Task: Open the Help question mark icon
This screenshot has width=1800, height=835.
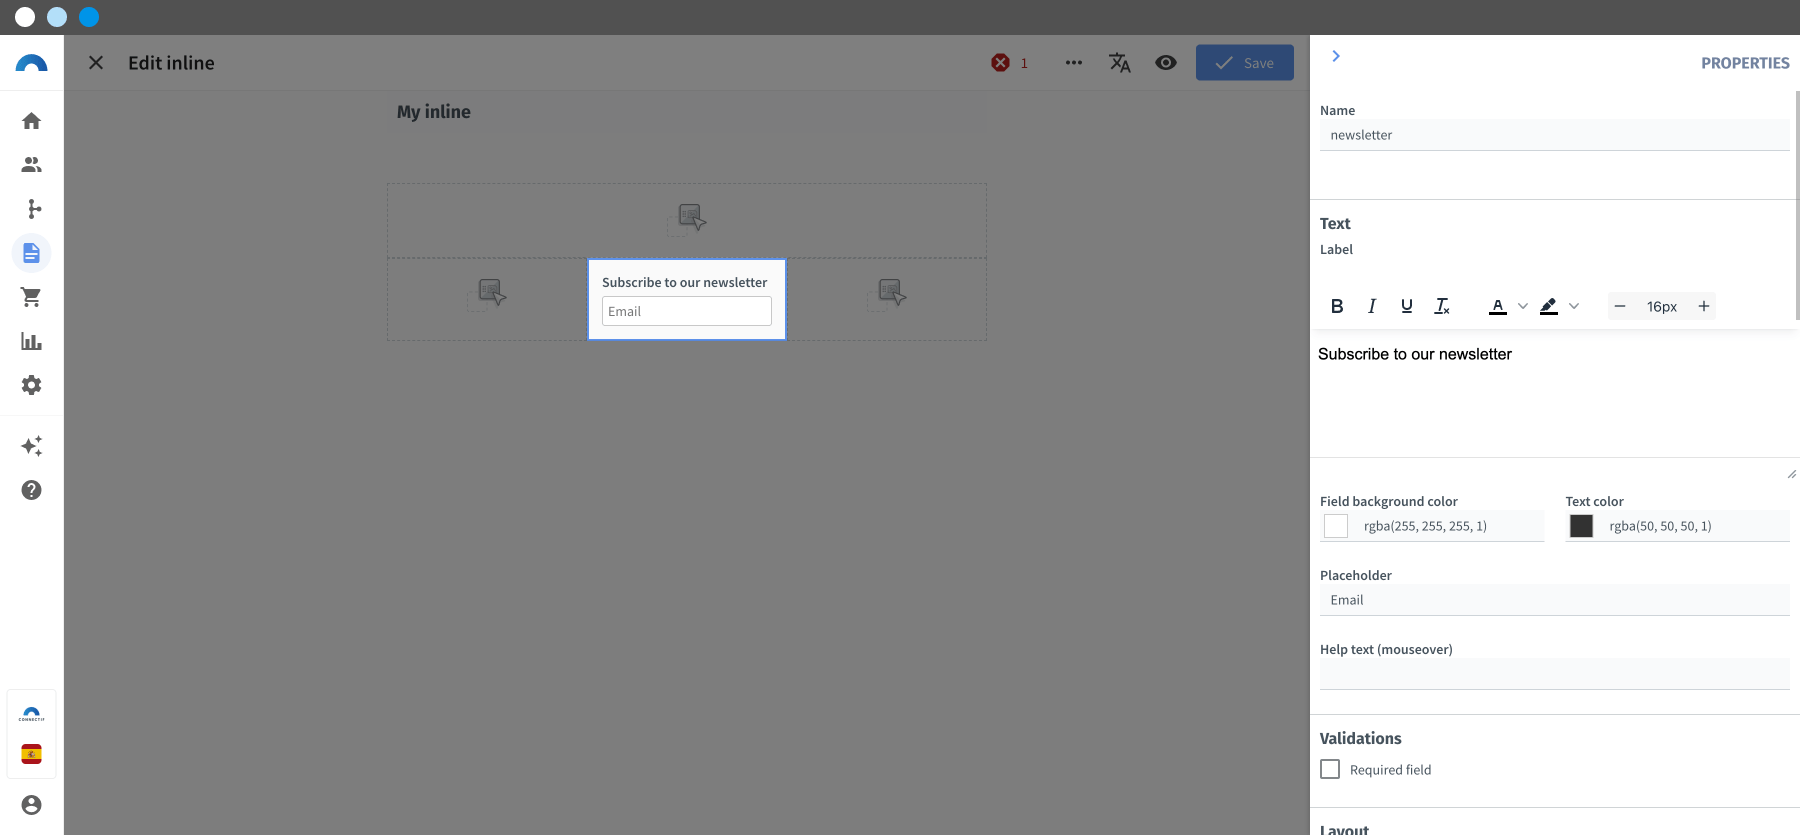Action: tap(31, 490)
